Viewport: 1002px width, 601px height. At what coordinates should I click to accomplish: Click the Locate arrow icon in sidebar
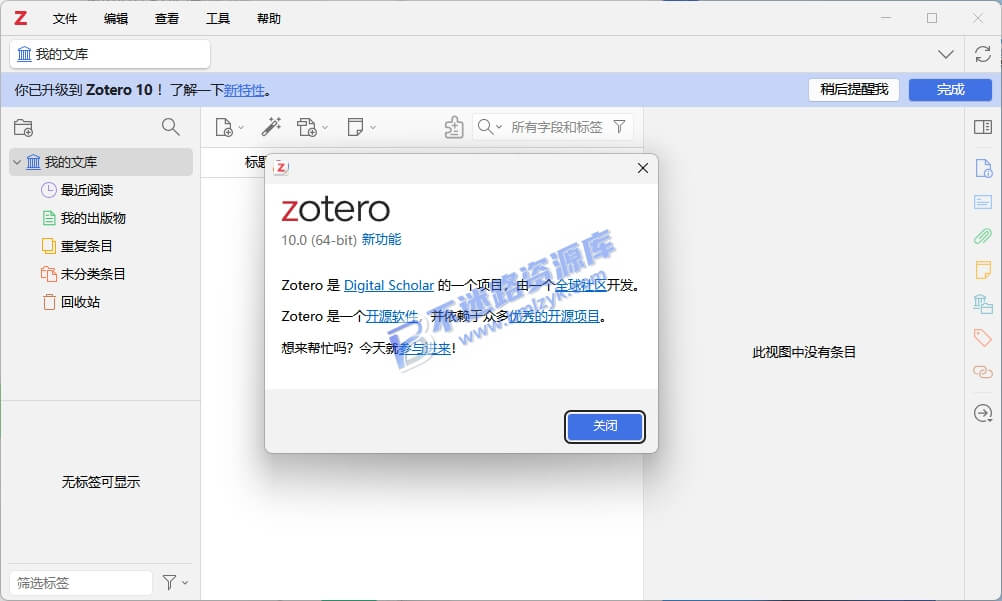[983, 413]
